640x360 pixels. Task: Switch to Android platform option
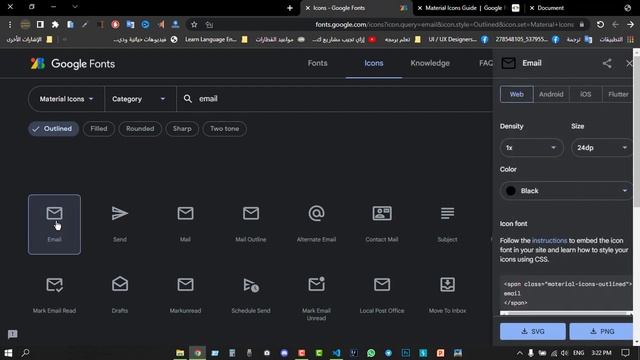tap(551, 94)
